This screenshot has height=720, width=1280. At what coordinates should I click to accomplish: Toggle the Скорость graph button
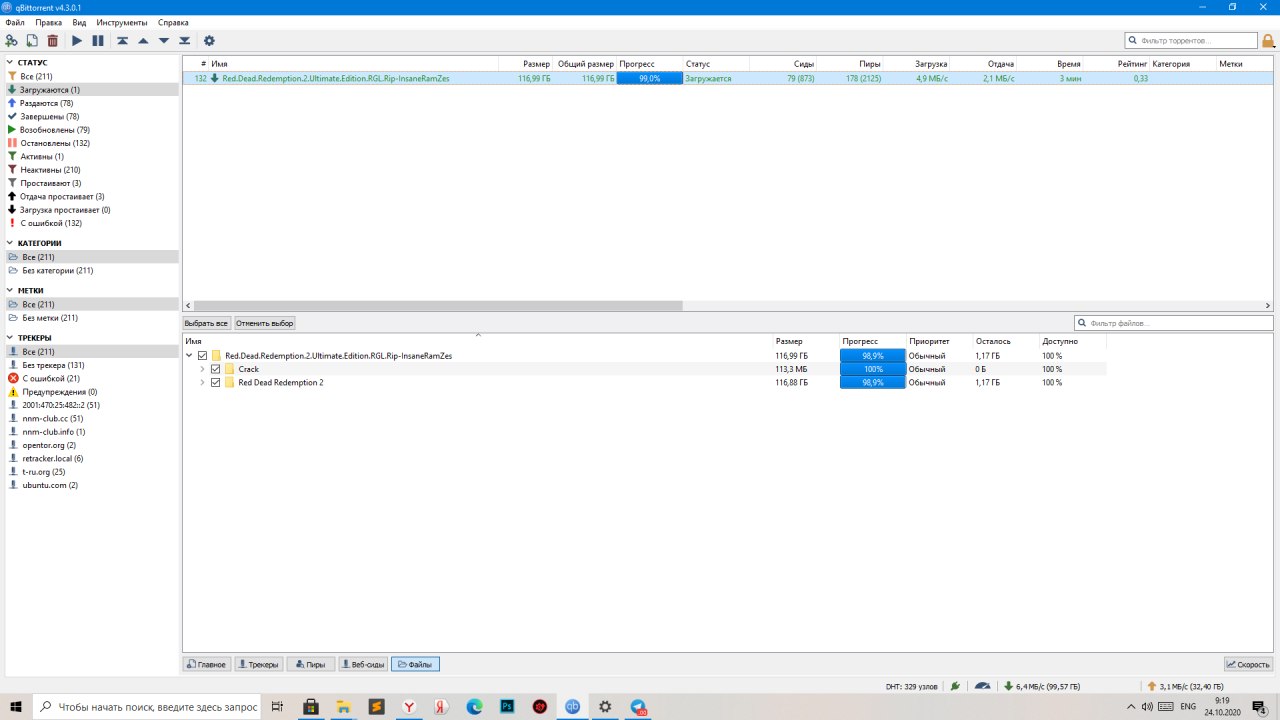1249,664
